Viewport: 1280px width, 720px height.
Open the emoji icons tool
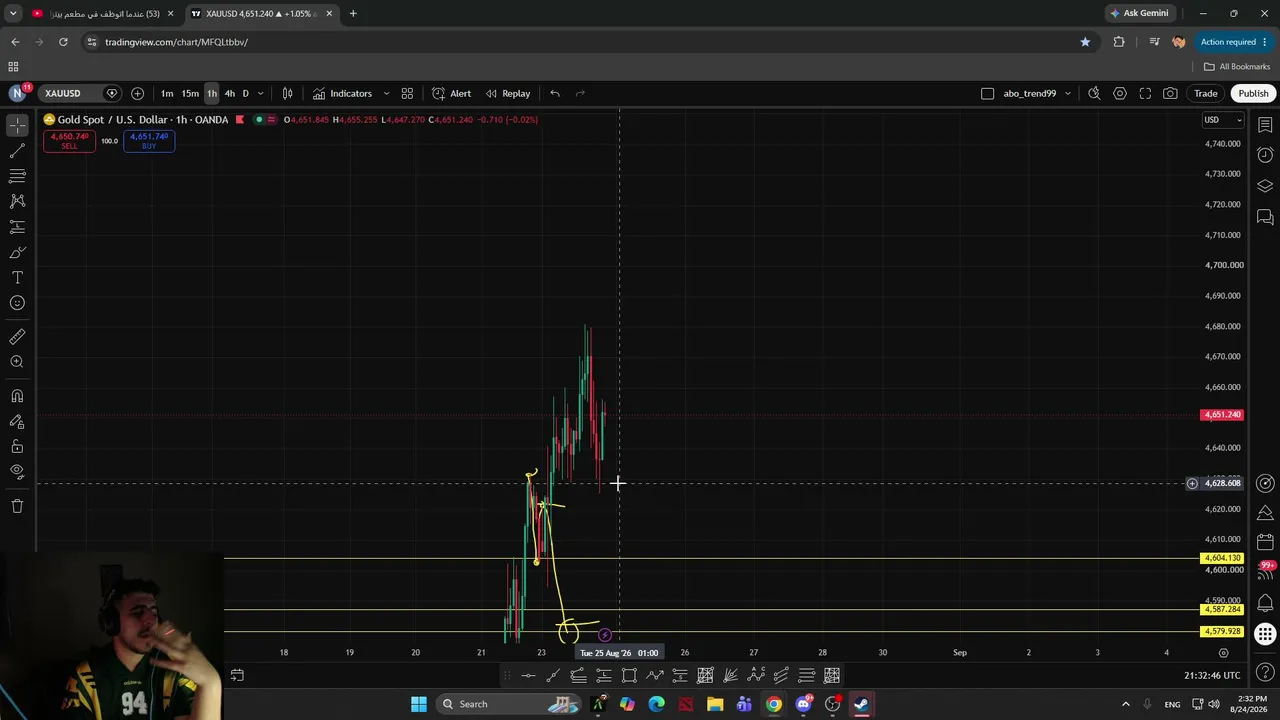click(x=17, y=303)
